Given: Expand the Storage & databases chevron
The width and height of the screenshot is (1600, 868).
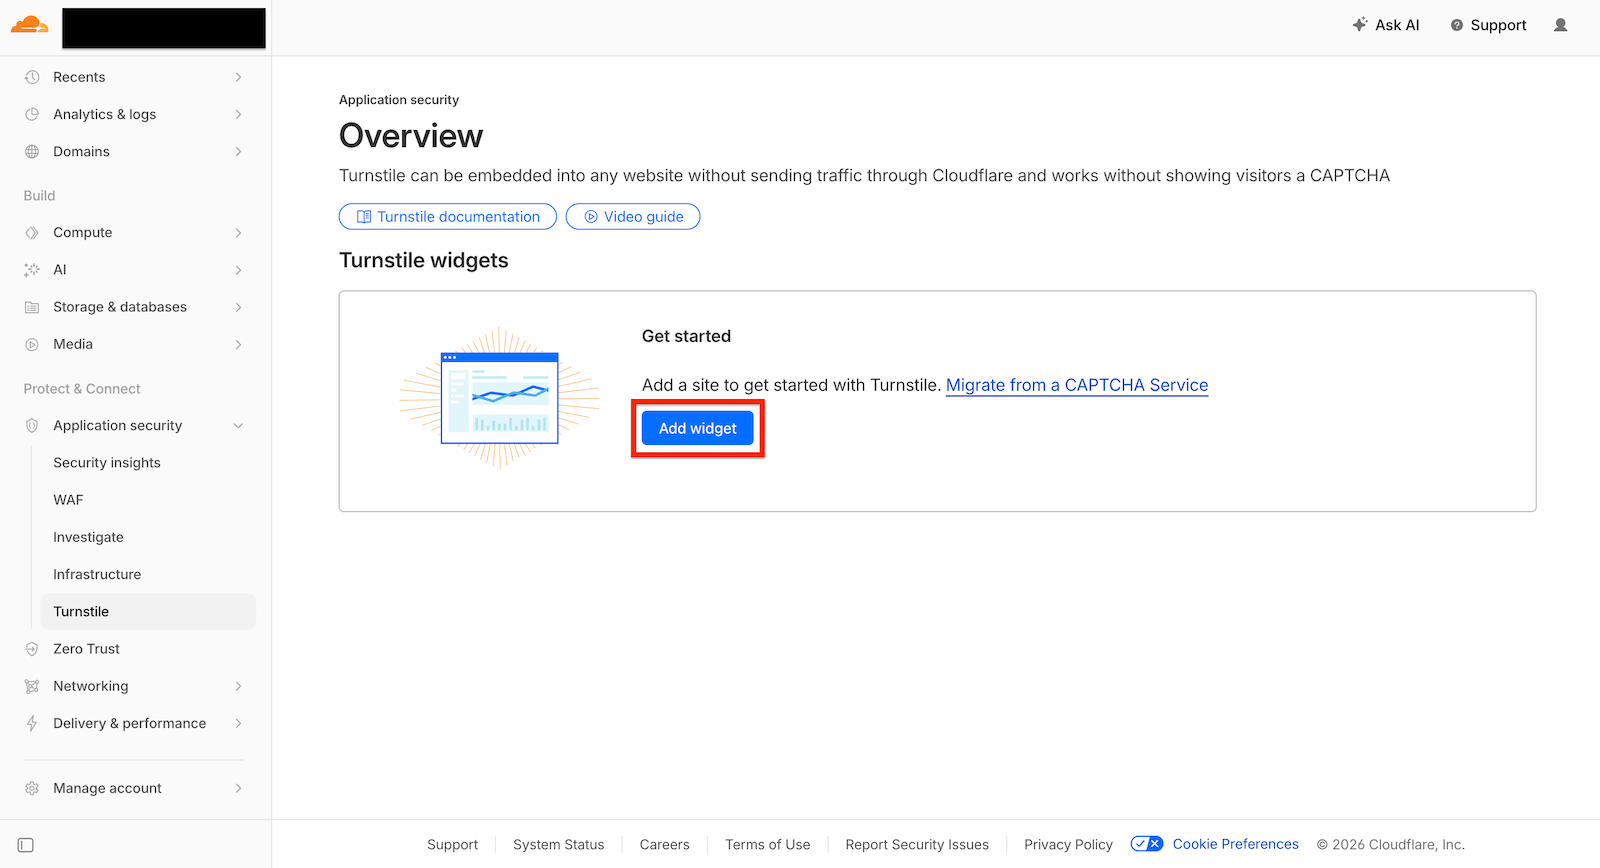Looking at the screenshot, I should coord(238,307).
